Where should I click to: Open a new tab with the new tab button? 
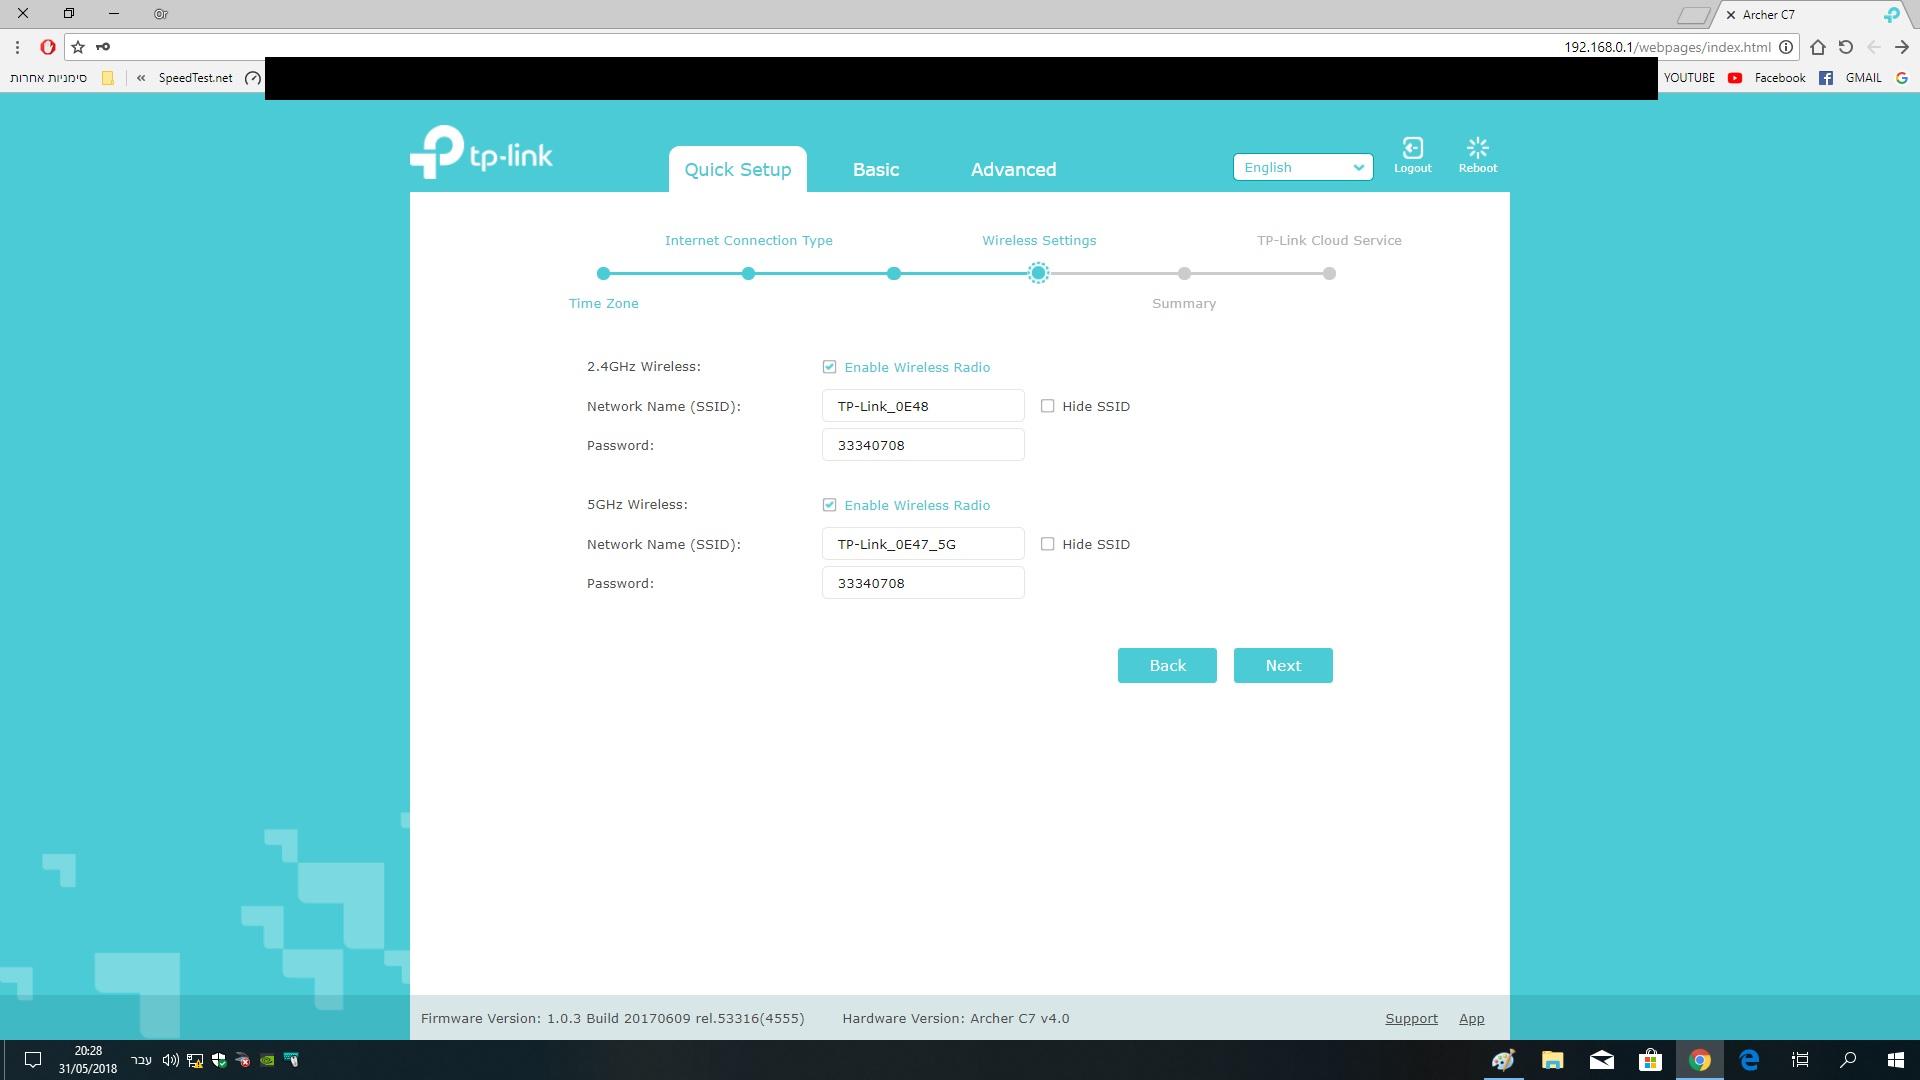(1692, 15)
